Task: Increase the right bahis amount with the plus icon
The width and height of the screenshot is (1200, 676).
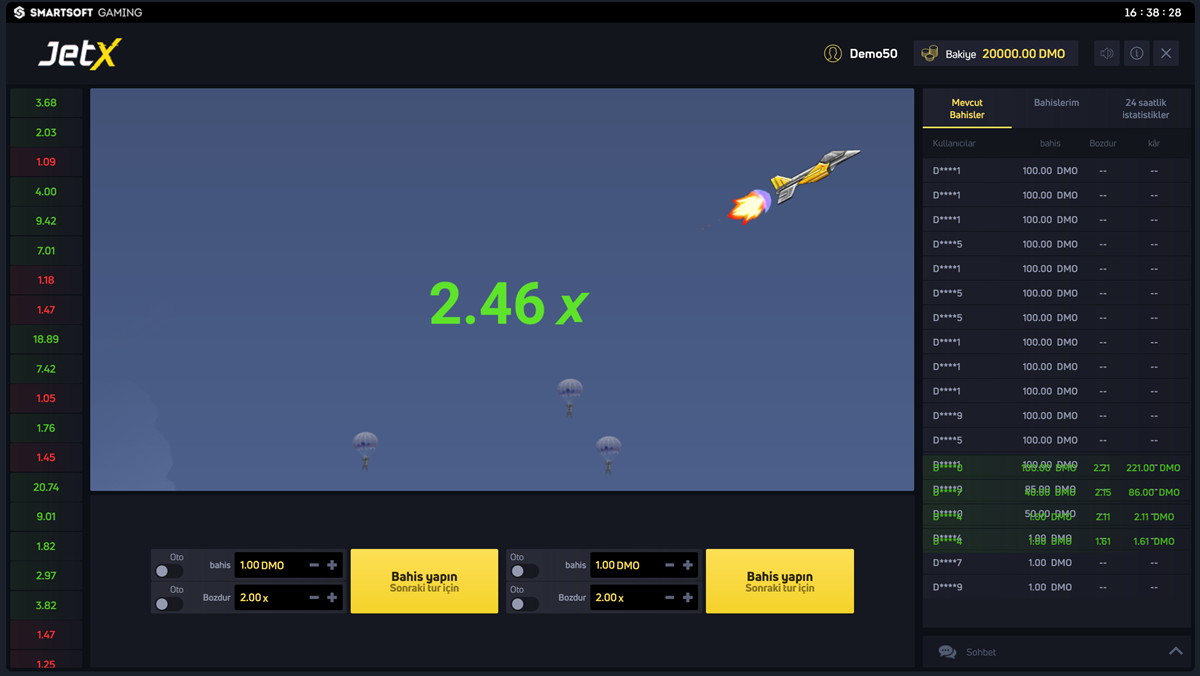Action: pos(686,564)
